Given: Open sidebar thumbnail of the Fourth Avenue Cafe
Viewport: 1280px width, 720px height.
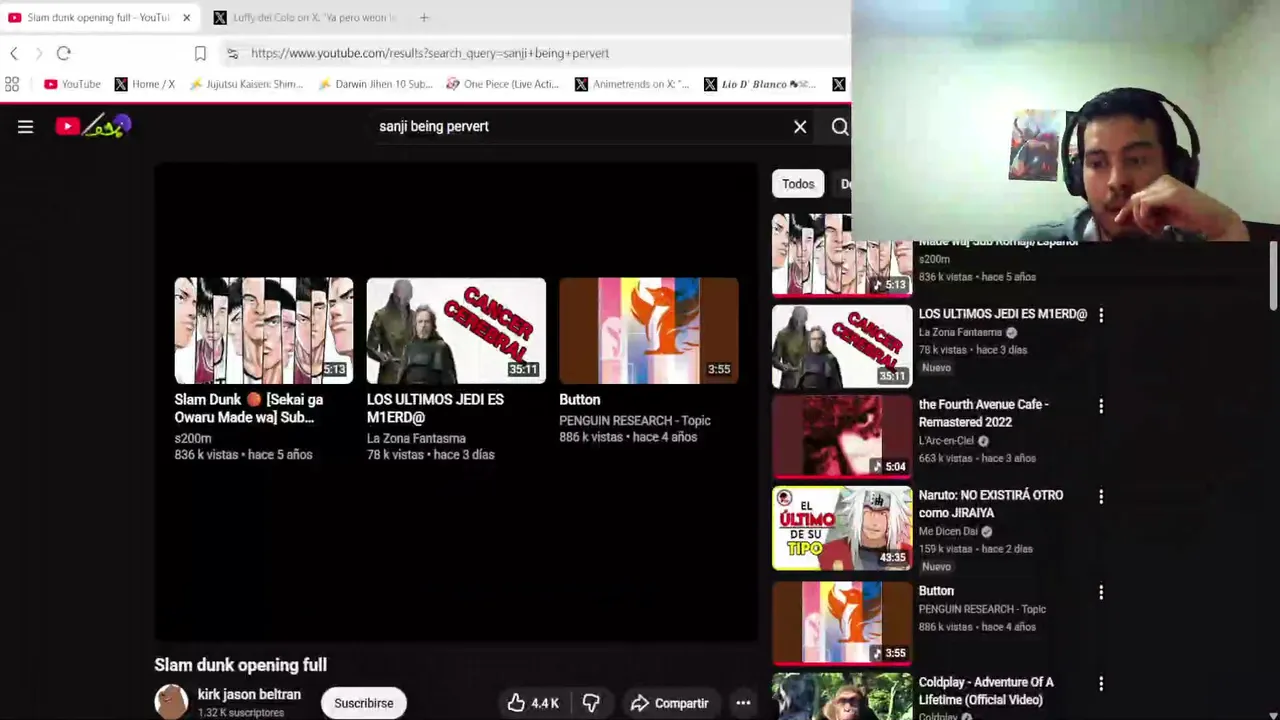Looking at the screenshot, I should [x=842, y=436].
